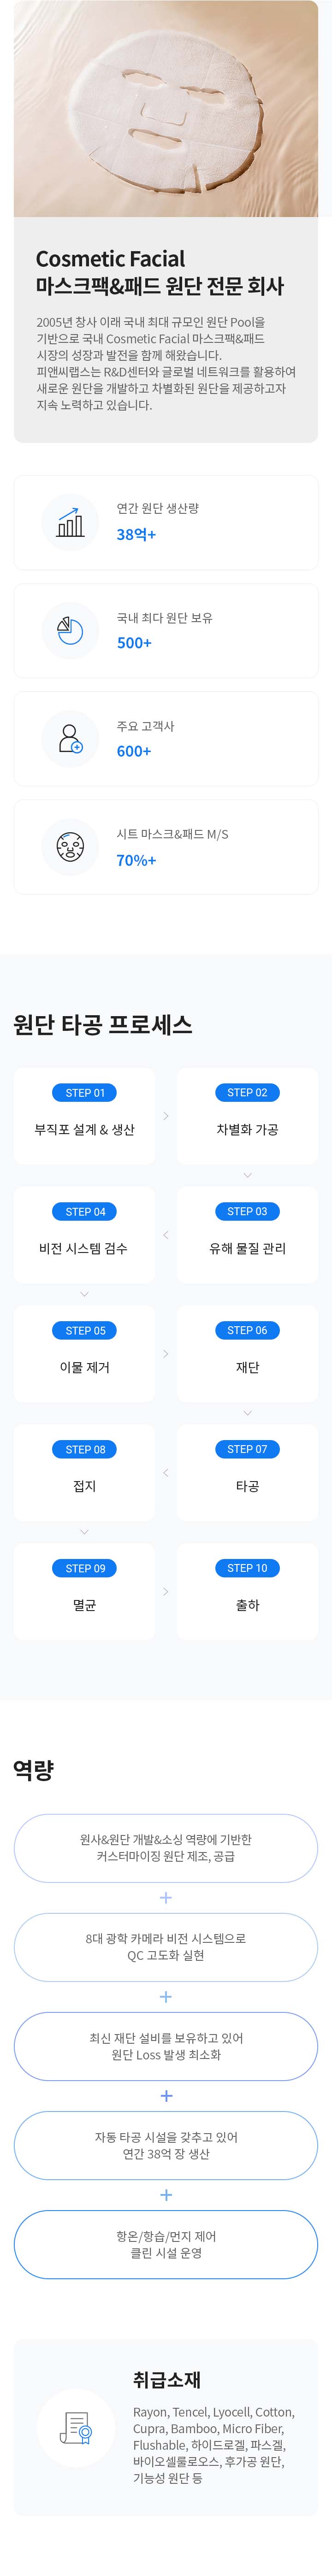
Task: Open the STEP 04 비전 시스템 검수 card
Action: point(84,1234)
